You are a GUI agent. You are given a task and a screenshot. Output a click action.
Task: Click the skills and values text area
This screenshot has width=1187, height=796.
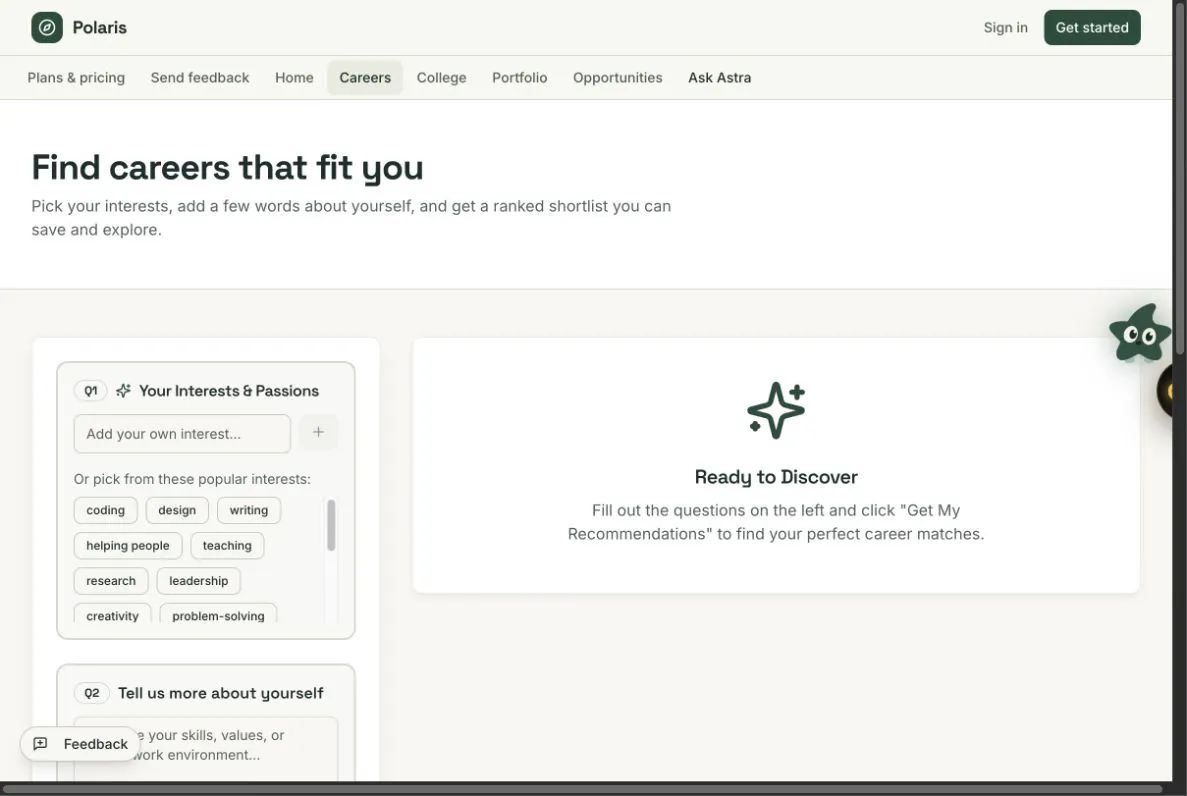coord(206,748)
